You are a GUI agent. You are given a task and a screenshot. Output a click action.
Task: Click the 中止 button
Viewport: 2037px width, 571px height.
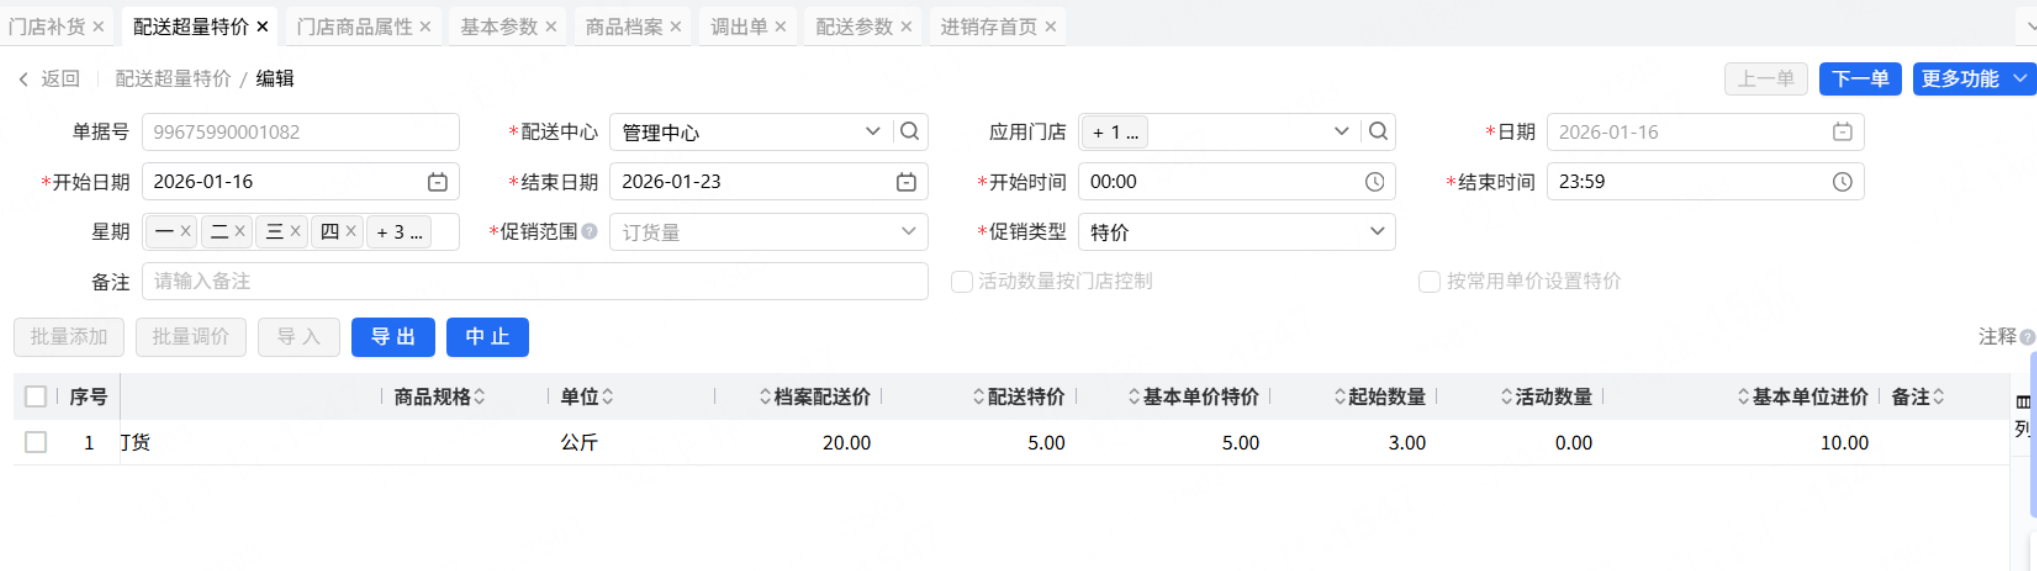point(487,337)
